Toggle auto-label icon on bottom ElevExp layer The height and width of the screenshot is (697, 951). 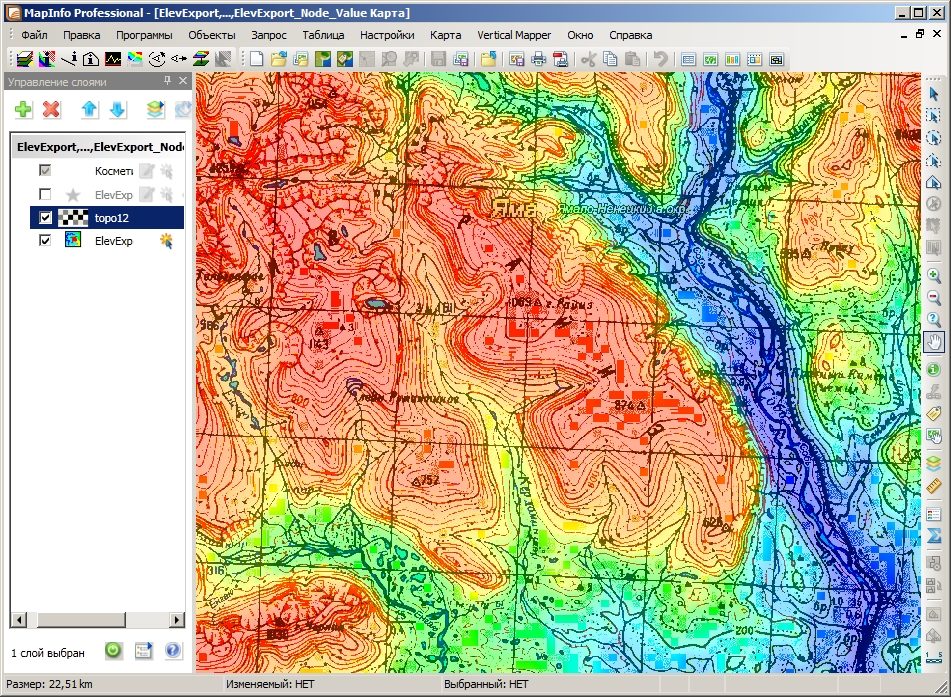pos(166,241)
